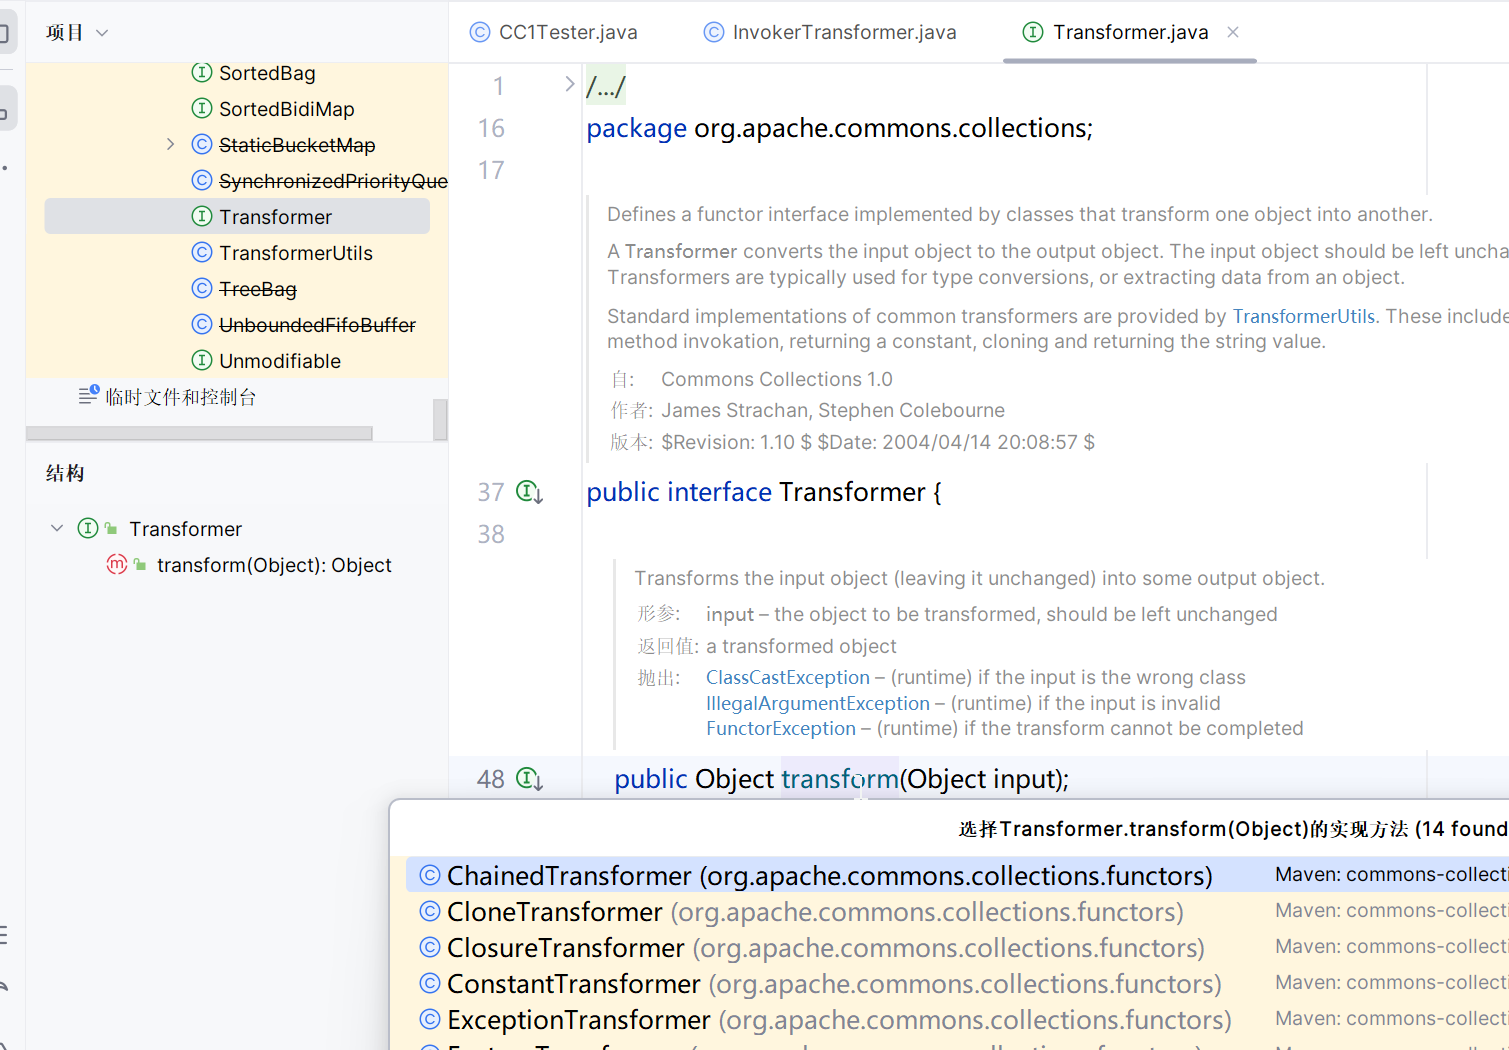Click the interface icon beside SortedBag

202,73
